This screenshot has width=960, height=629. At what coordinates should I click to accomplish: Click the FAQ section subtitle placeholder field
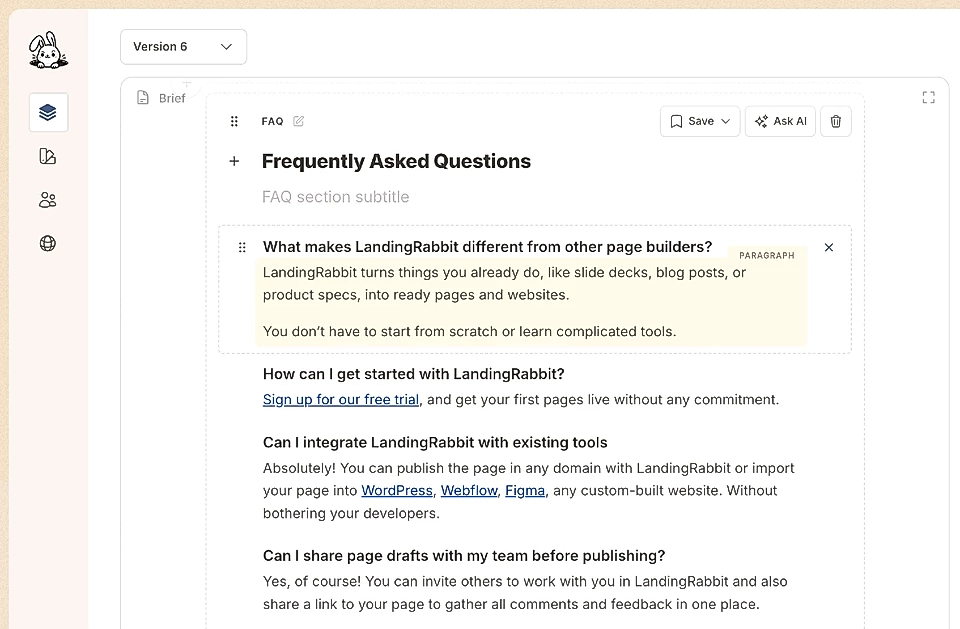pos(335,196)
